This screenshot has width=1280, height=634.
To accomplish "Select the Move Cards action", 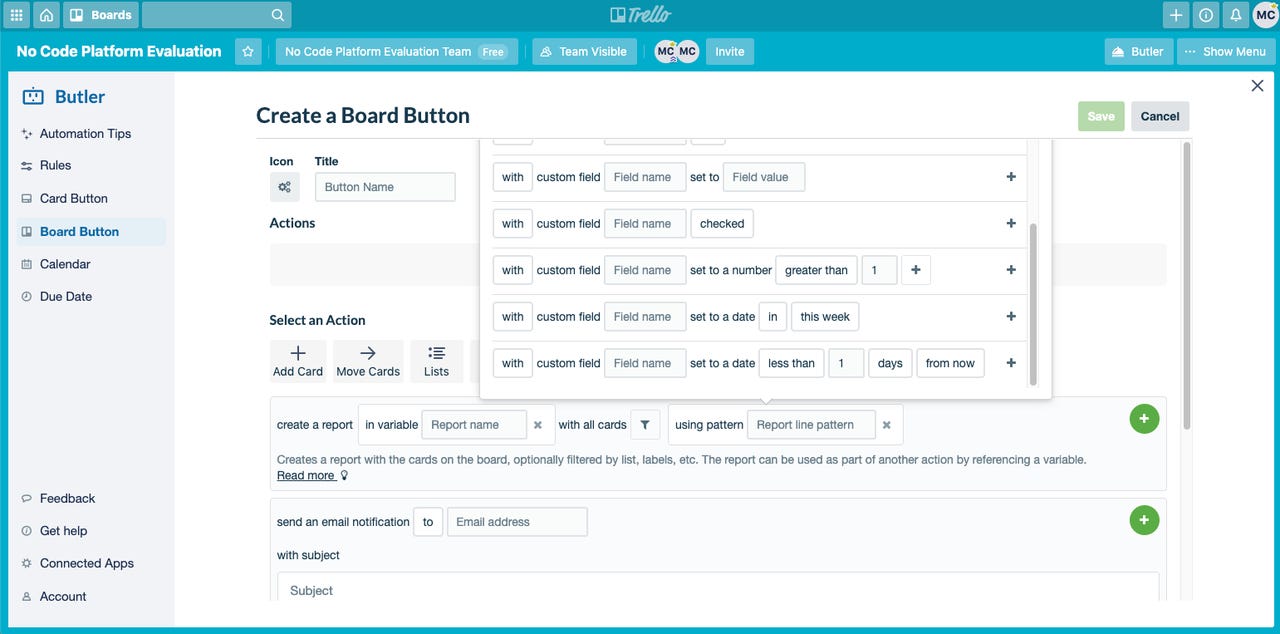I will (x=368, y=360).
